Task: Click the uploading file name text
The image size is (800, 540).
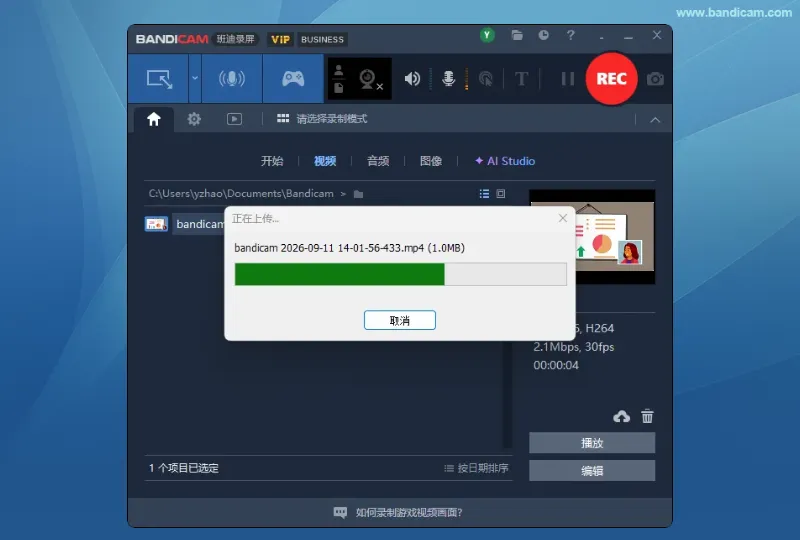Action: 349,248
